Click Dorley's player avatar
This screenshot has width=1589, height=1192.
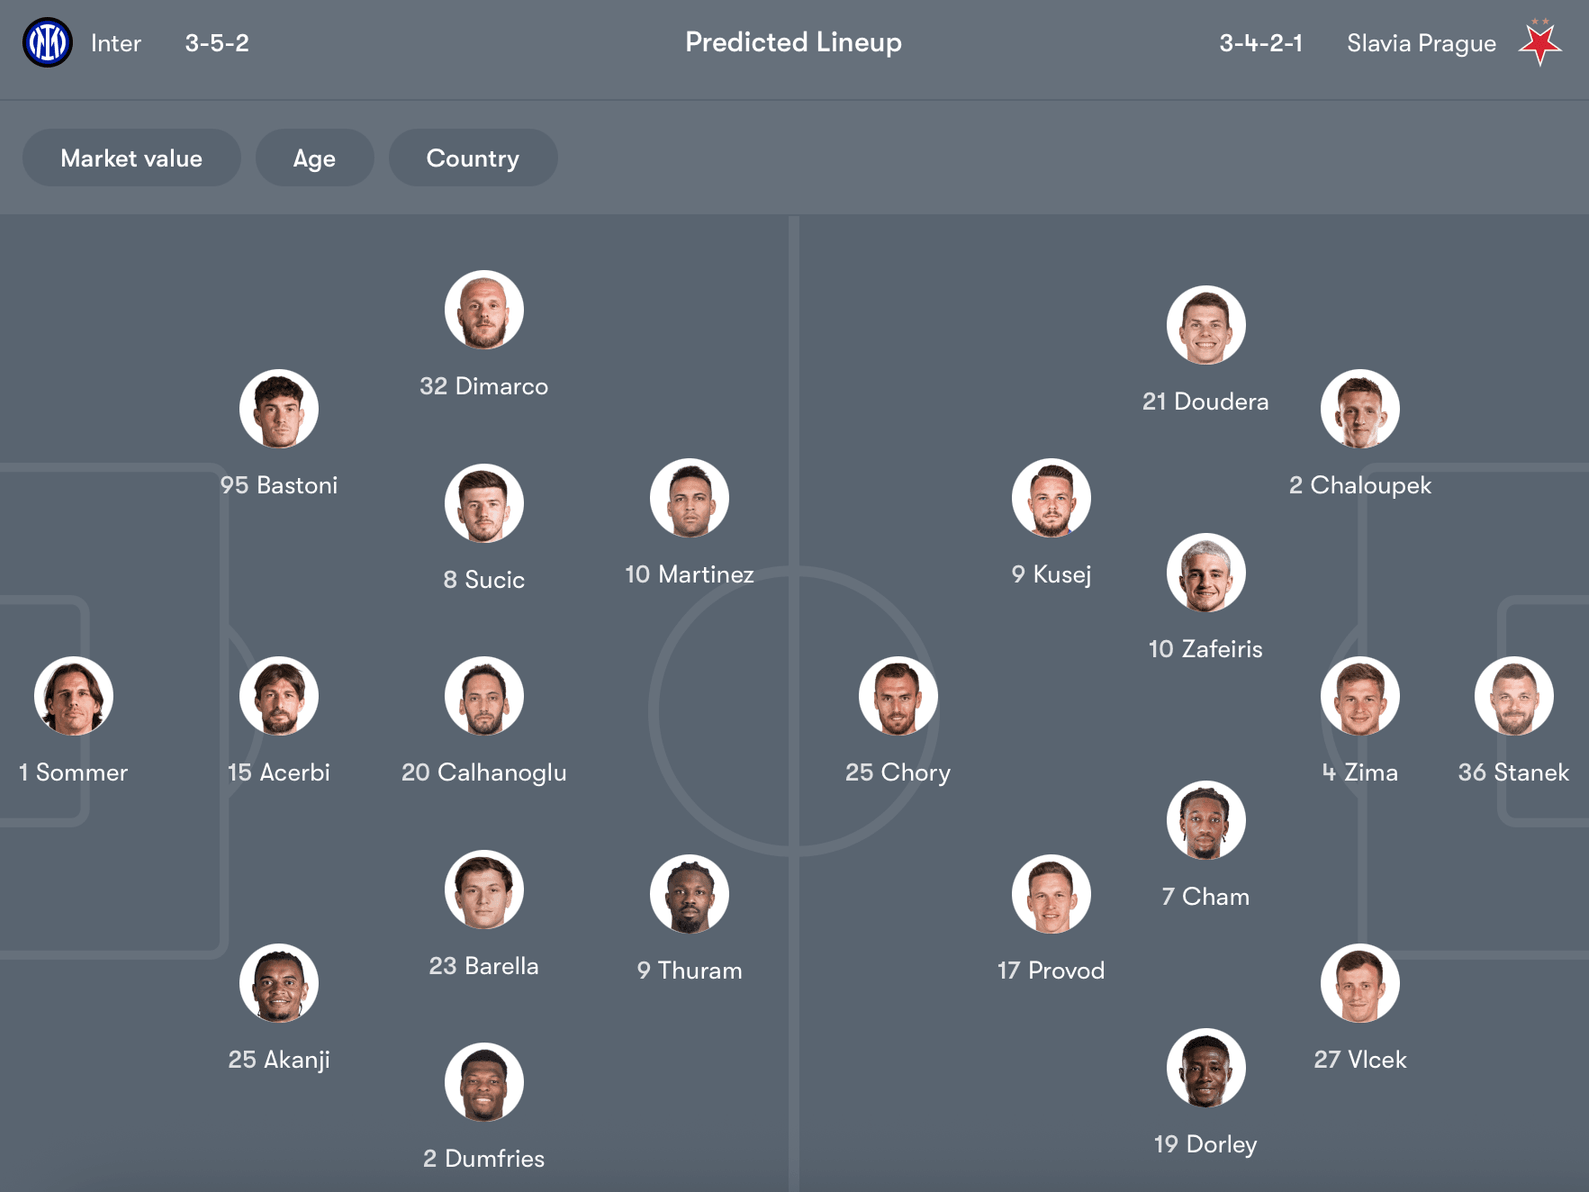(x=1205, y=1068)
